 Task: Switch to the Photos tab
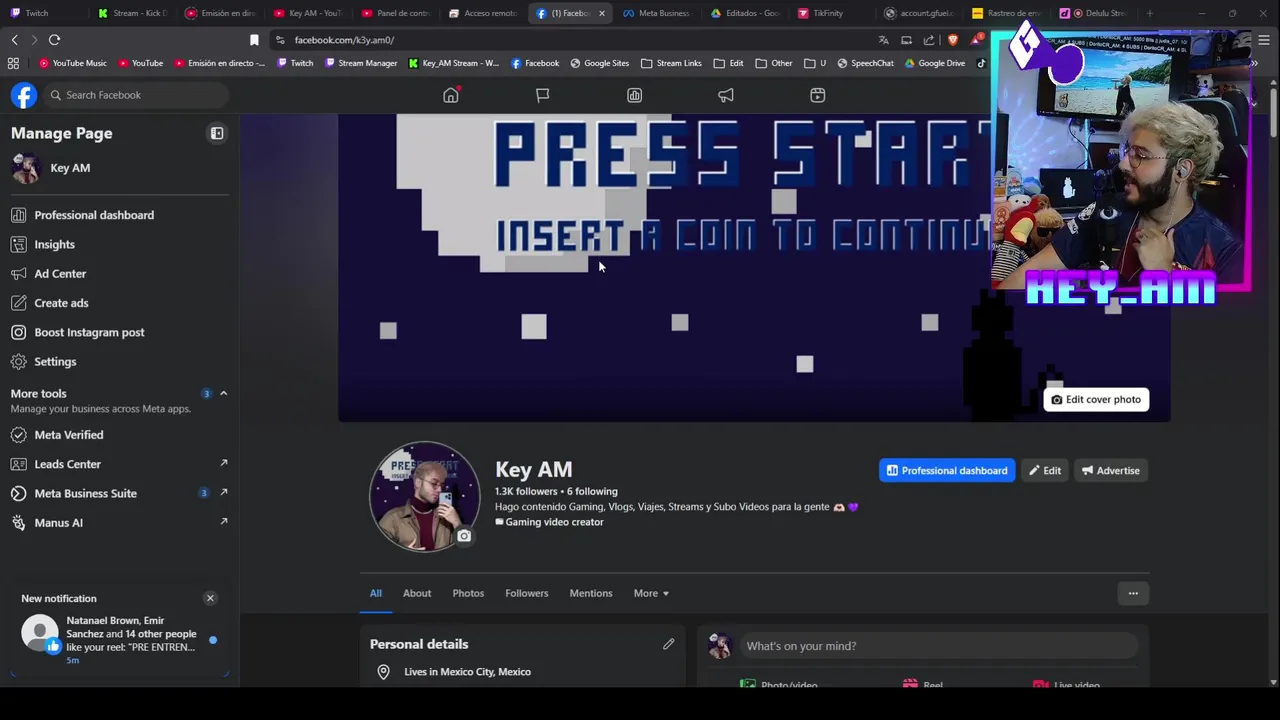coord(468,593)
